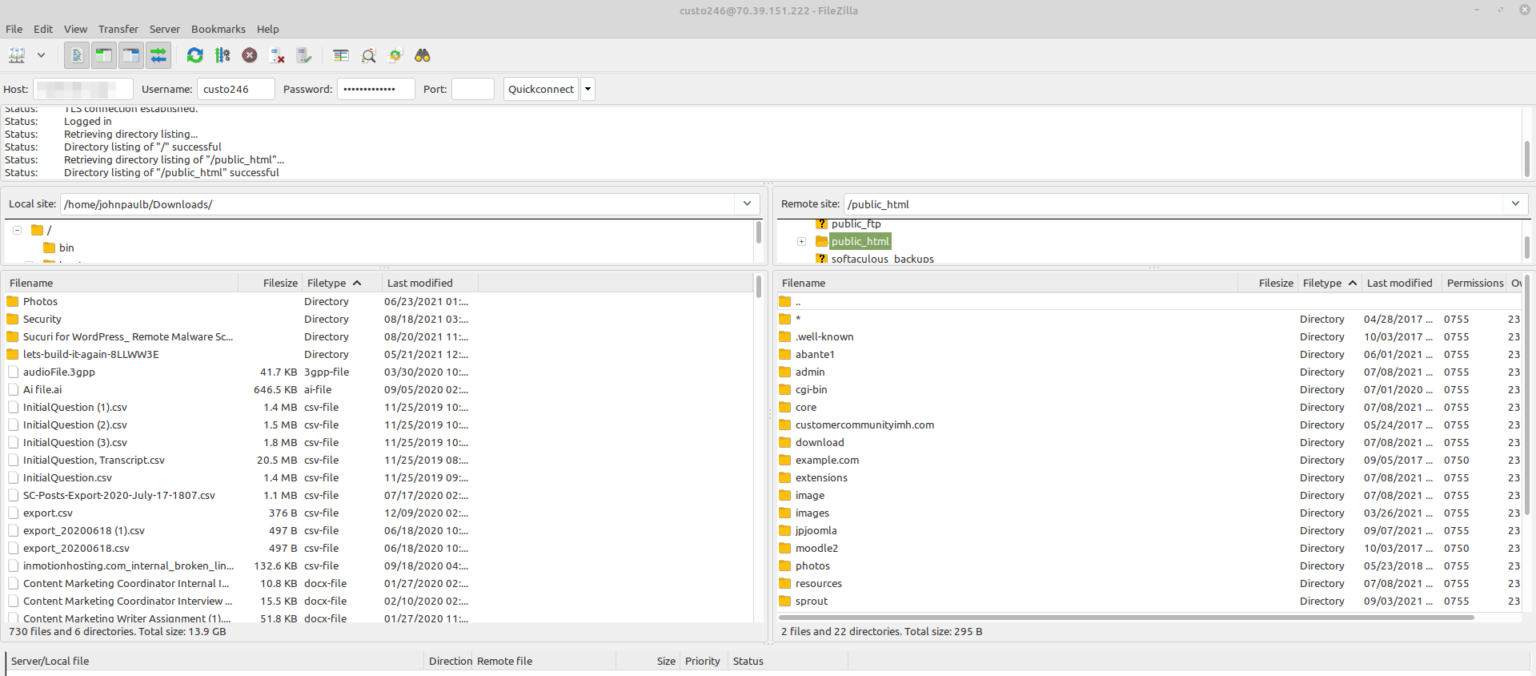The height and width of the screenshot is (676, 1536).
Task: Search for files with the Find icon
Action: 422,55
